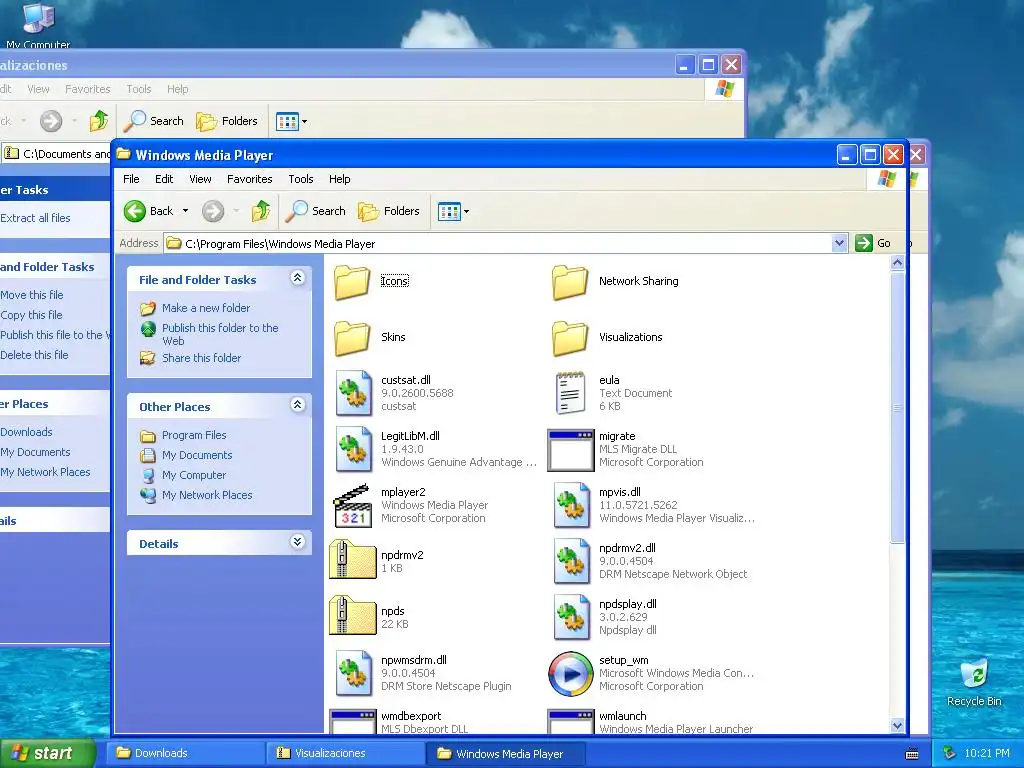Click Search in Visualizaciones window toolbar
This screenshot has height=768, width=1024.
click(x=154, y=121)
